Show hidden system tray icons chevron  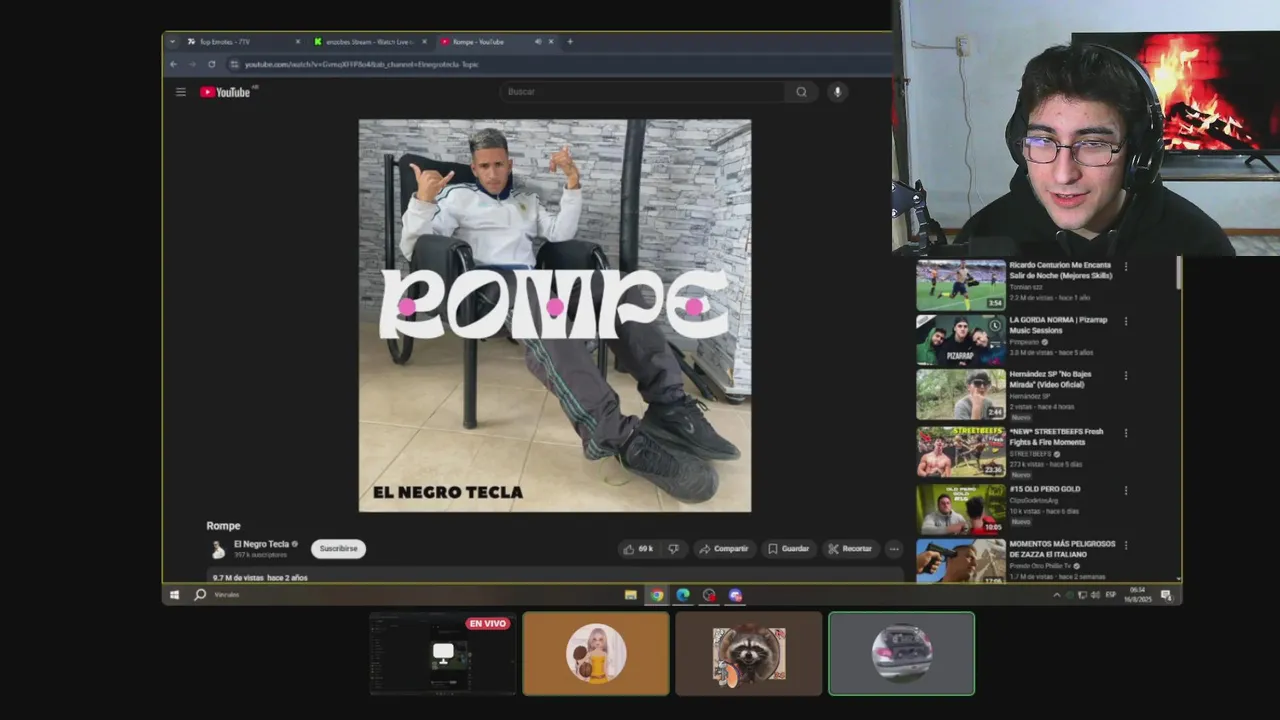(1056, 595)
